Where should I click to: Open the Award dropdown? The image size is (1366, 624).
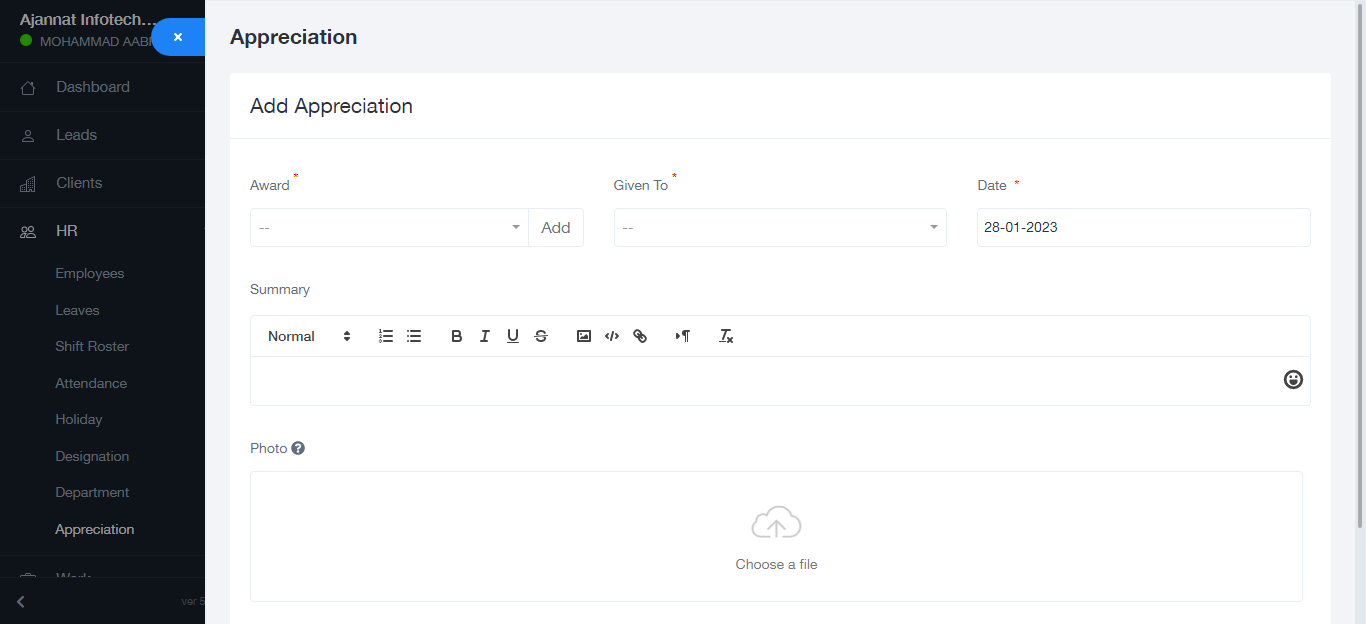(x=389, y=228)
